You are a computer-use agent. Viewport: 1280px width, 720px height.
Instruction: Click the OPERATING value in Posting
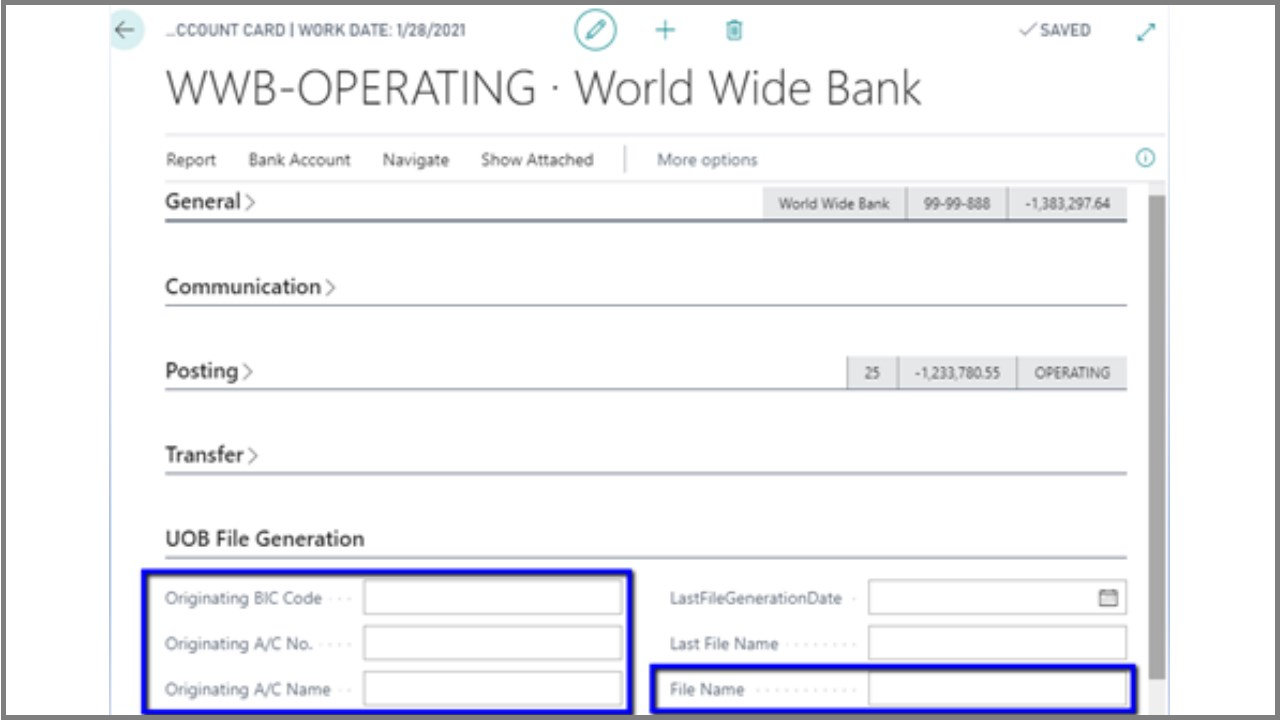point(1072,372)
